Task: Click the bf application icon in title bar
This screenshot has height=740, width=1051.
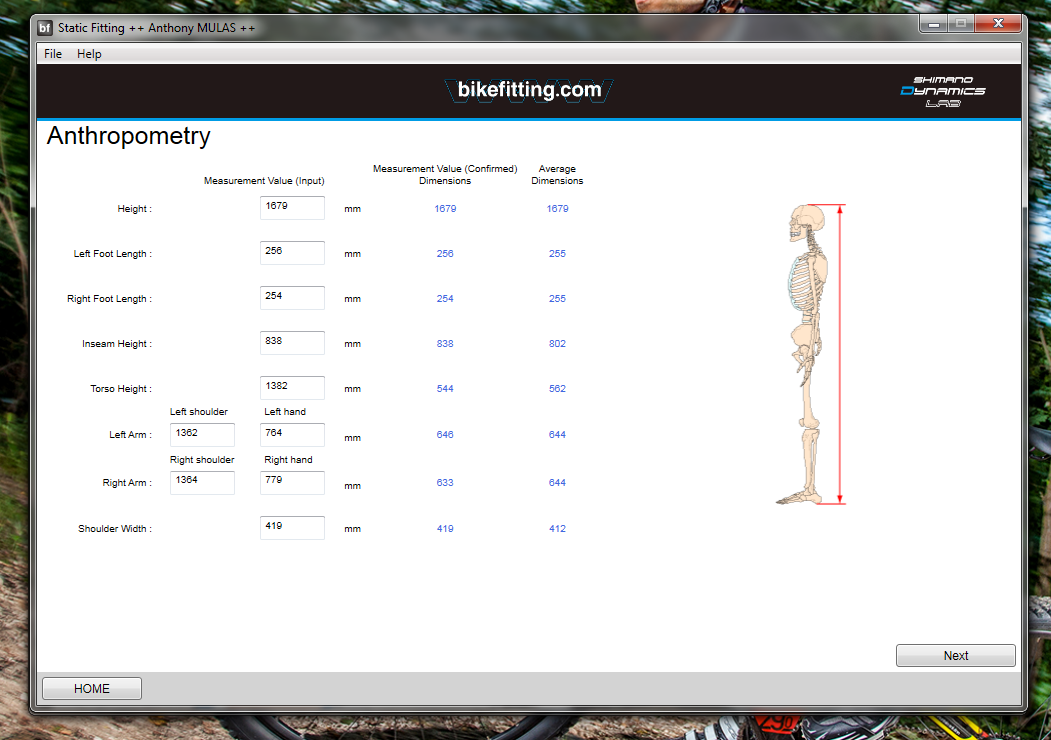Action: click(x=45, y=27)
